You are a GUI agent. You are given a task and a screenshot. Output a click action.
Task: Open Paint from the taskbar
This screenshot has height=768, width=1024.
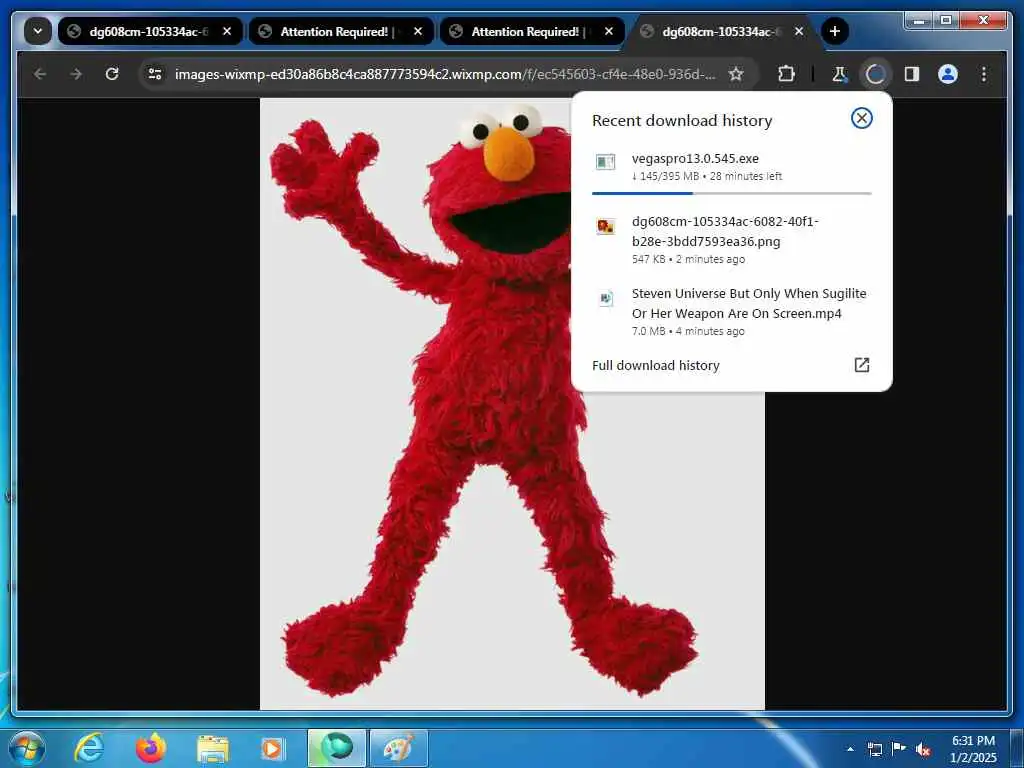[399, 748]
